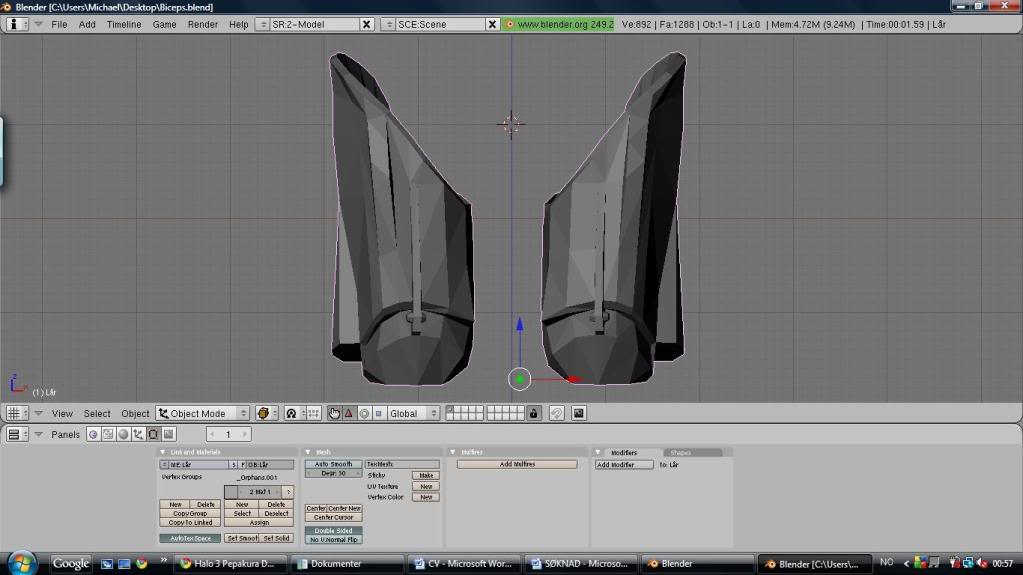Toggle the layer lock icon
Viewport: 1023px width, 575px height.
click(x=534, y=413)
